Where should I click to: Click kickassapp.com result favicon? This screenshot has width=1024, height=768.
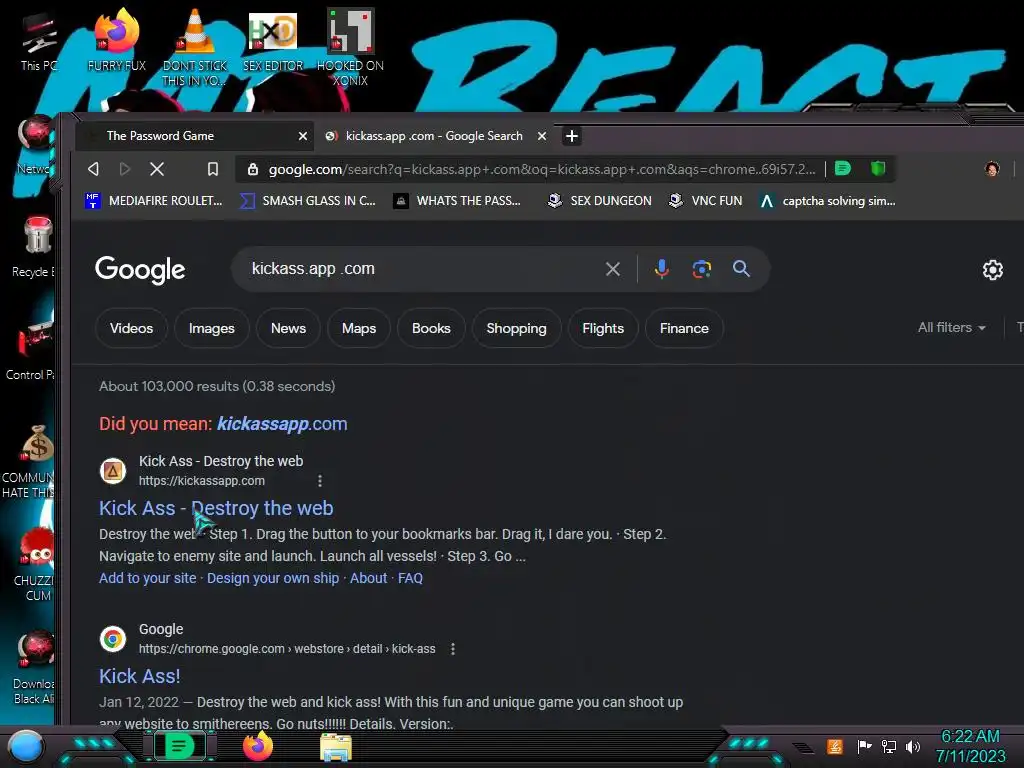click(113, 470)
